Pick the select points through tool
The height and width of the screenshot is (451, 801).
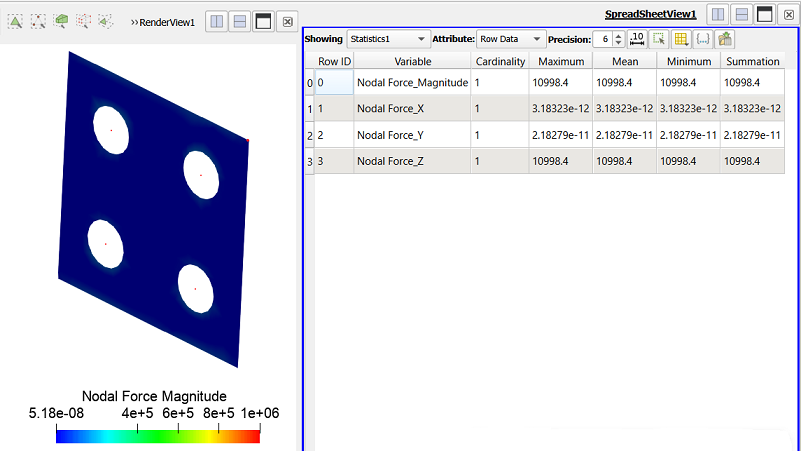click(83, 21)
